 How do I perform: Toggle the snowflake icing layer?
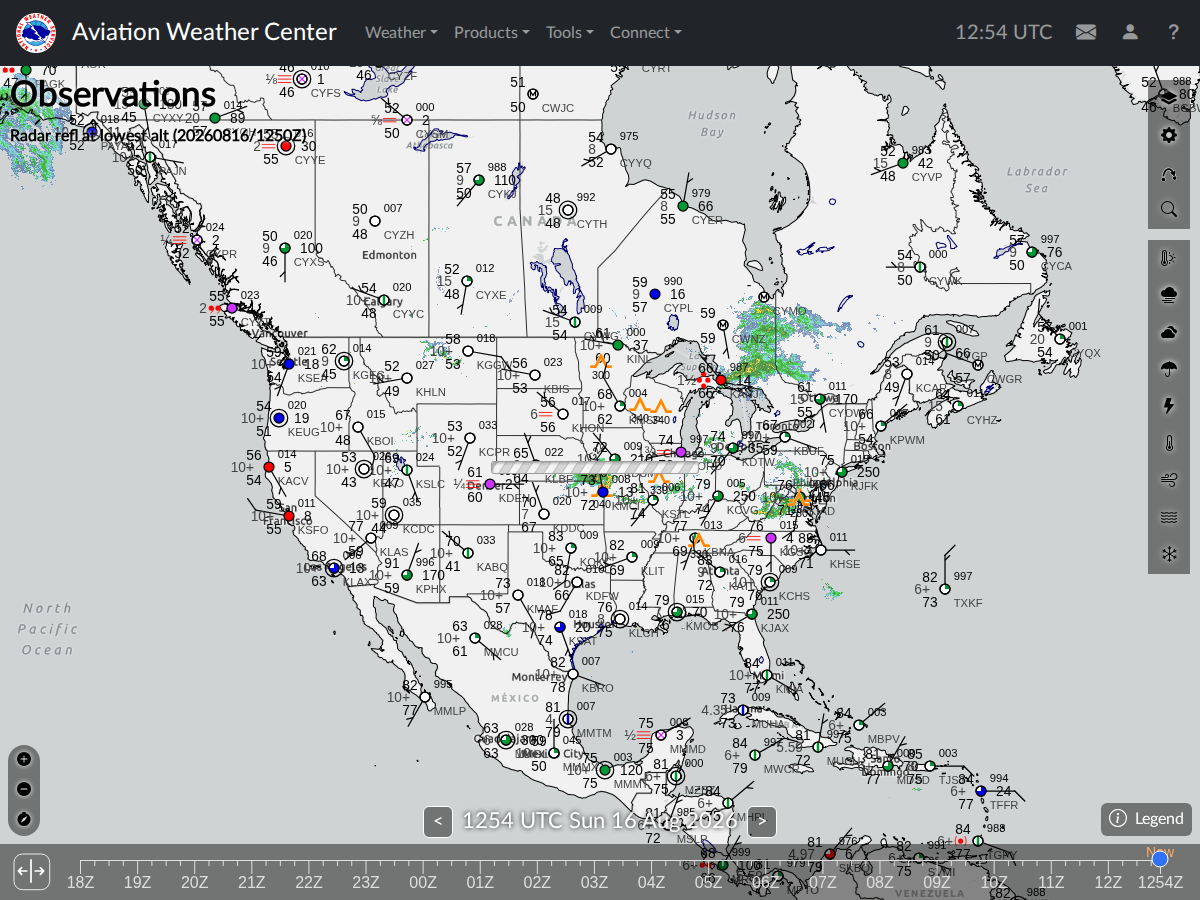coord(1169,554)
